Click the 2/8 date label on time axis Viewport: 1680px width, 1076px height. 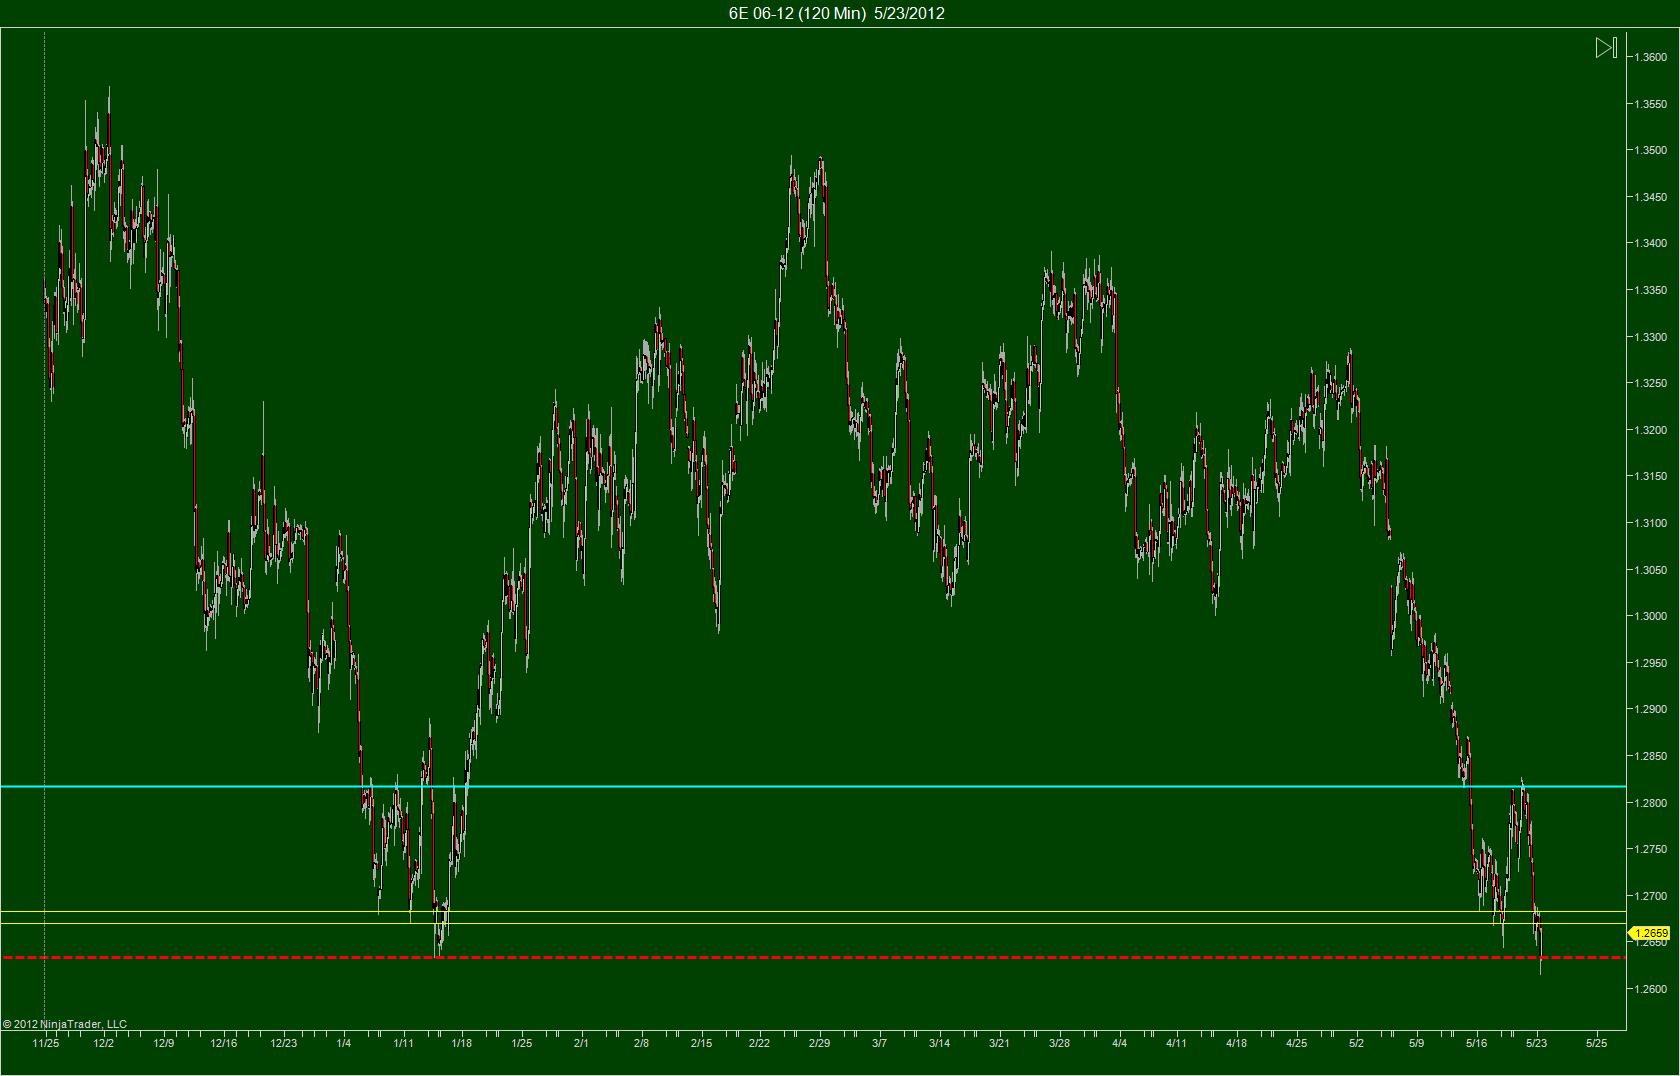tap(641, 1043)
